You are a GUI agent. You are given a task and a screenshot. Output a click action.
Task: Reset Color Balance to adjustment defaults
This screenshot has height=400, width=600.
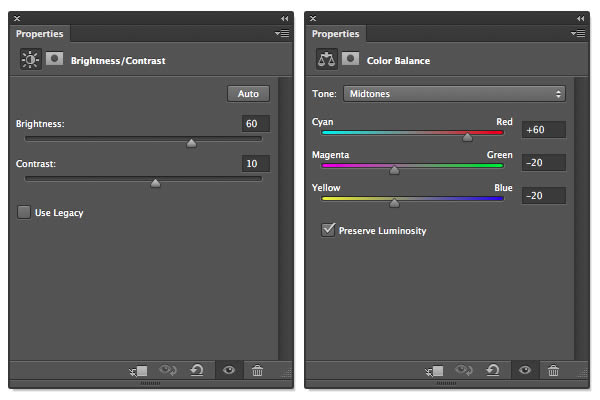click(493, 370)
